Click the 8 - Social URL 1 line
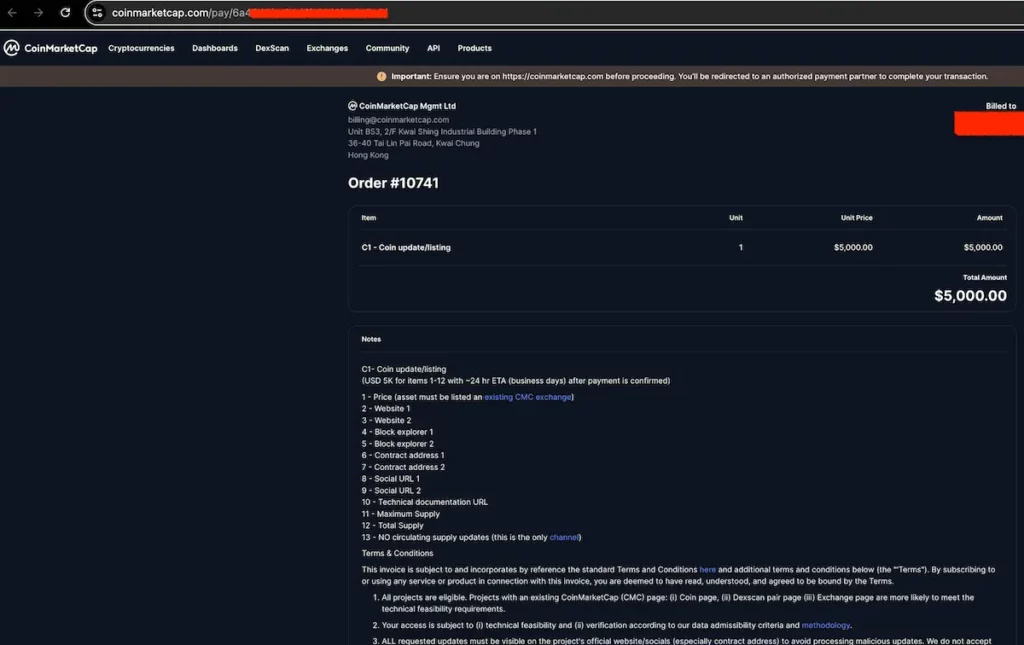This screenshot has width=1024, height=645. [391, 479]
